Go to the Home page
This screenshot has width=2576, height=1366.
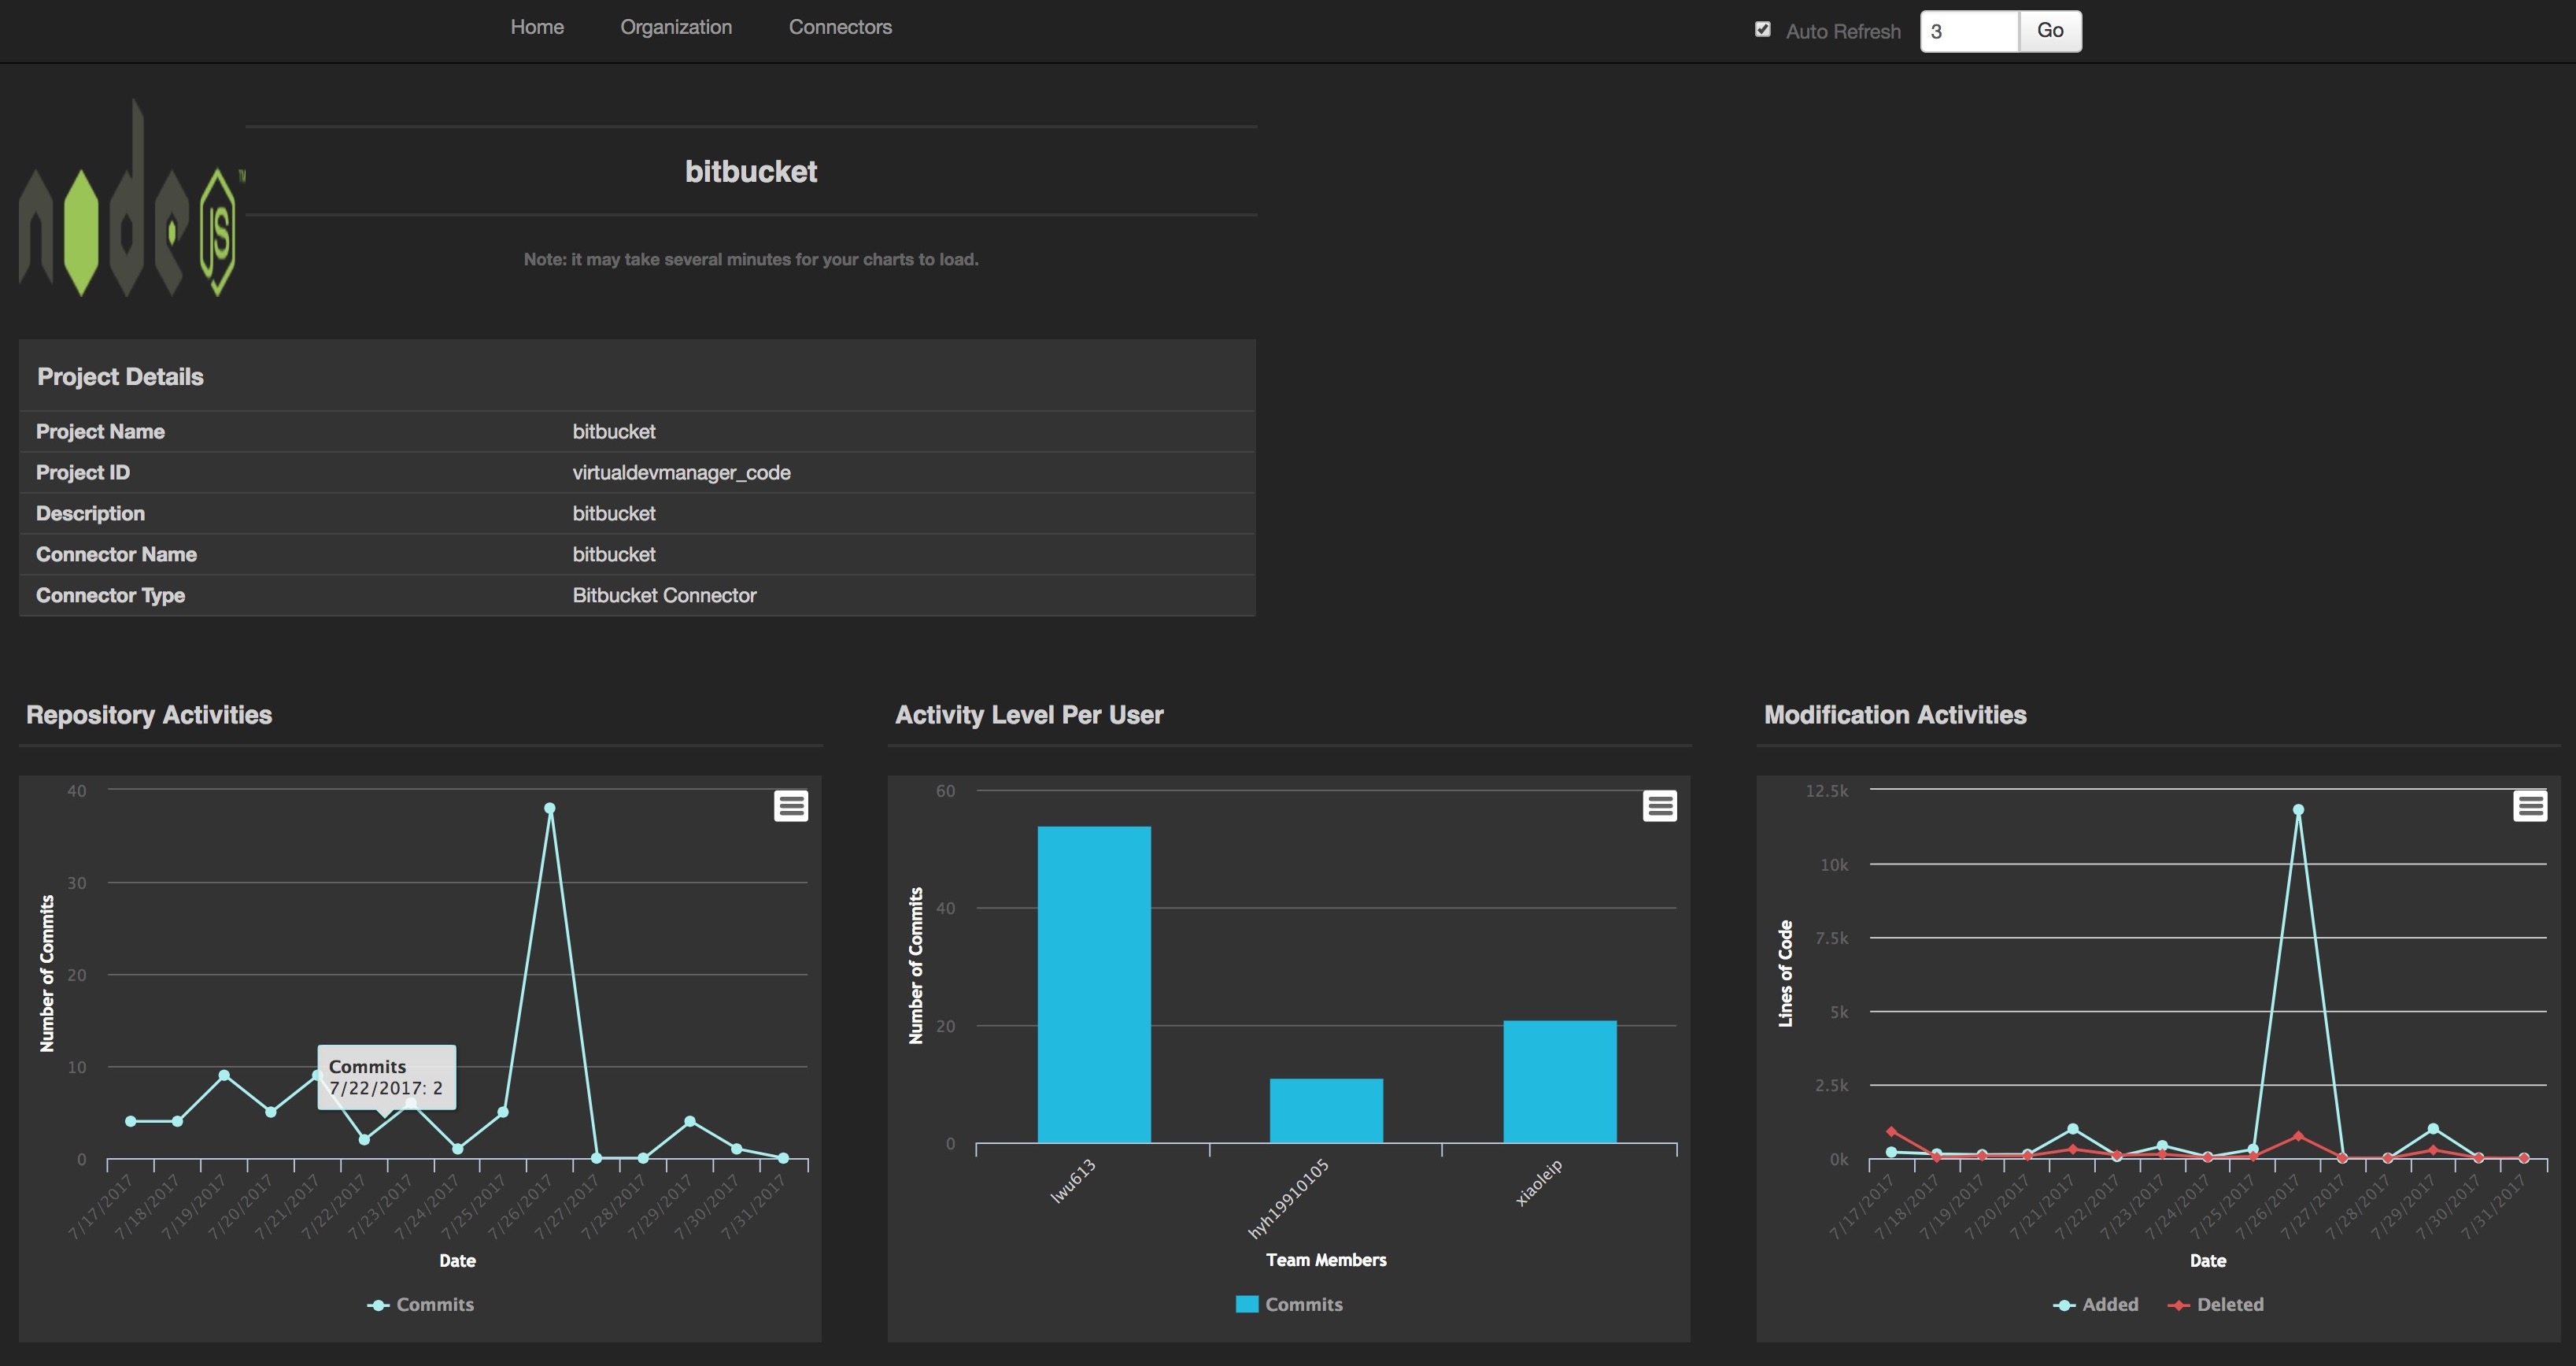pos(537,27)
